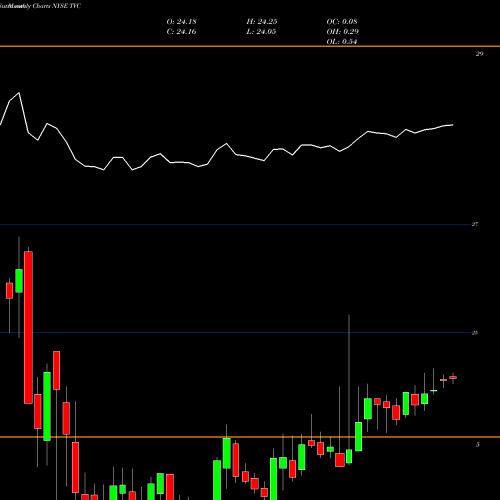Screen dimensions: 500x500
Task: Select the highest peak of the white line
Action: [19, 93]
